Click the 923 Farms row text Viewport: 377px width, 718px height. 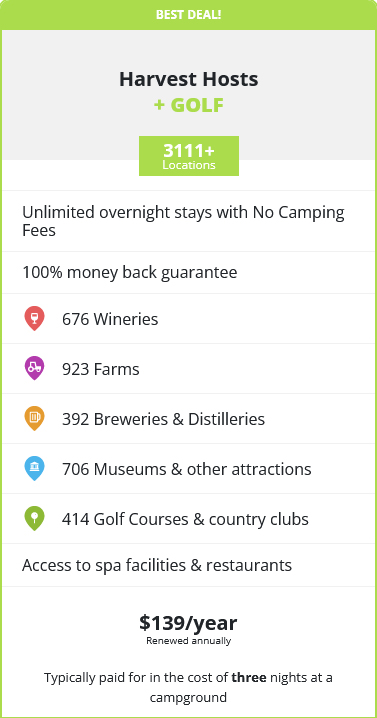[101, 369]
